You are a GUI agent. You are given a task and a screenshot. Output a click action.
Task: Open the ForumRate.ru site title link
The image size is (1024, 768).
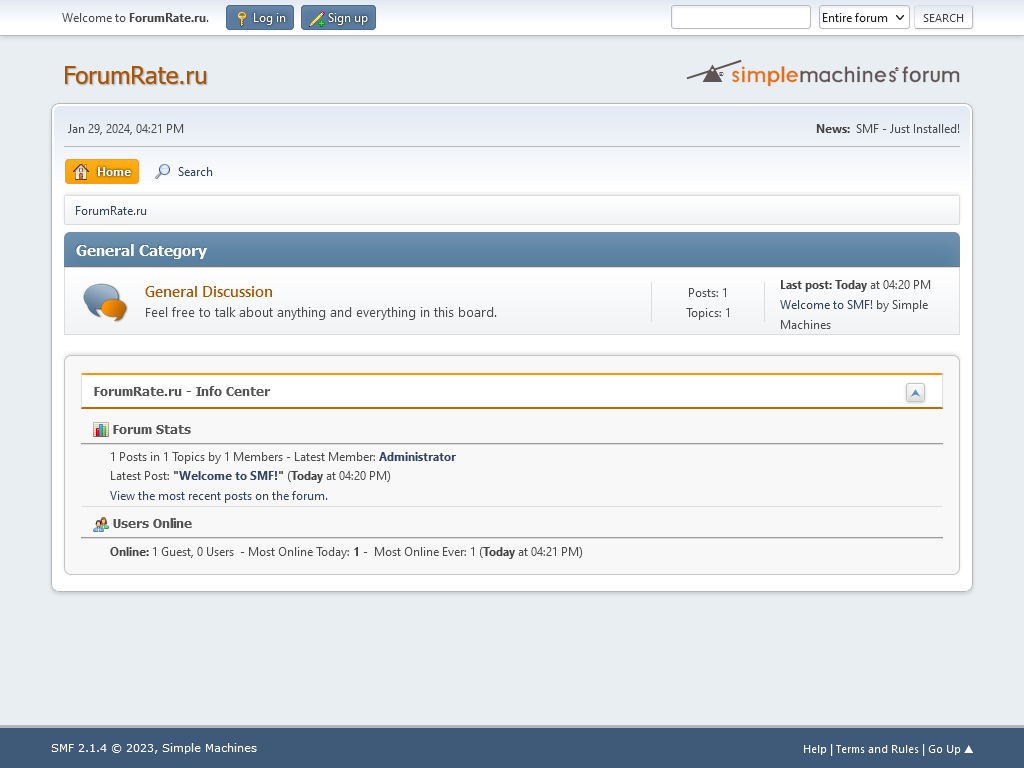tap(135, 75)
